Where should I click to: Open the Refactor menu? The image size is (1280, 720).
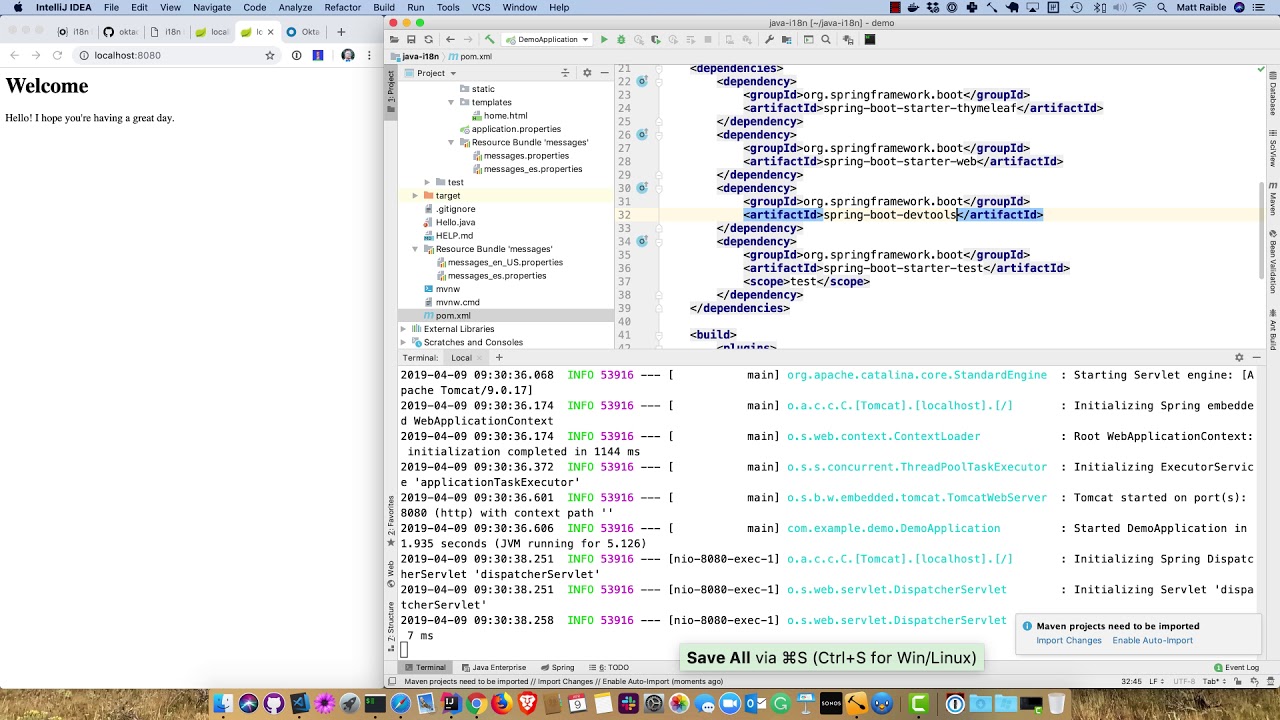pyautogui.click(x=342, y=7)
